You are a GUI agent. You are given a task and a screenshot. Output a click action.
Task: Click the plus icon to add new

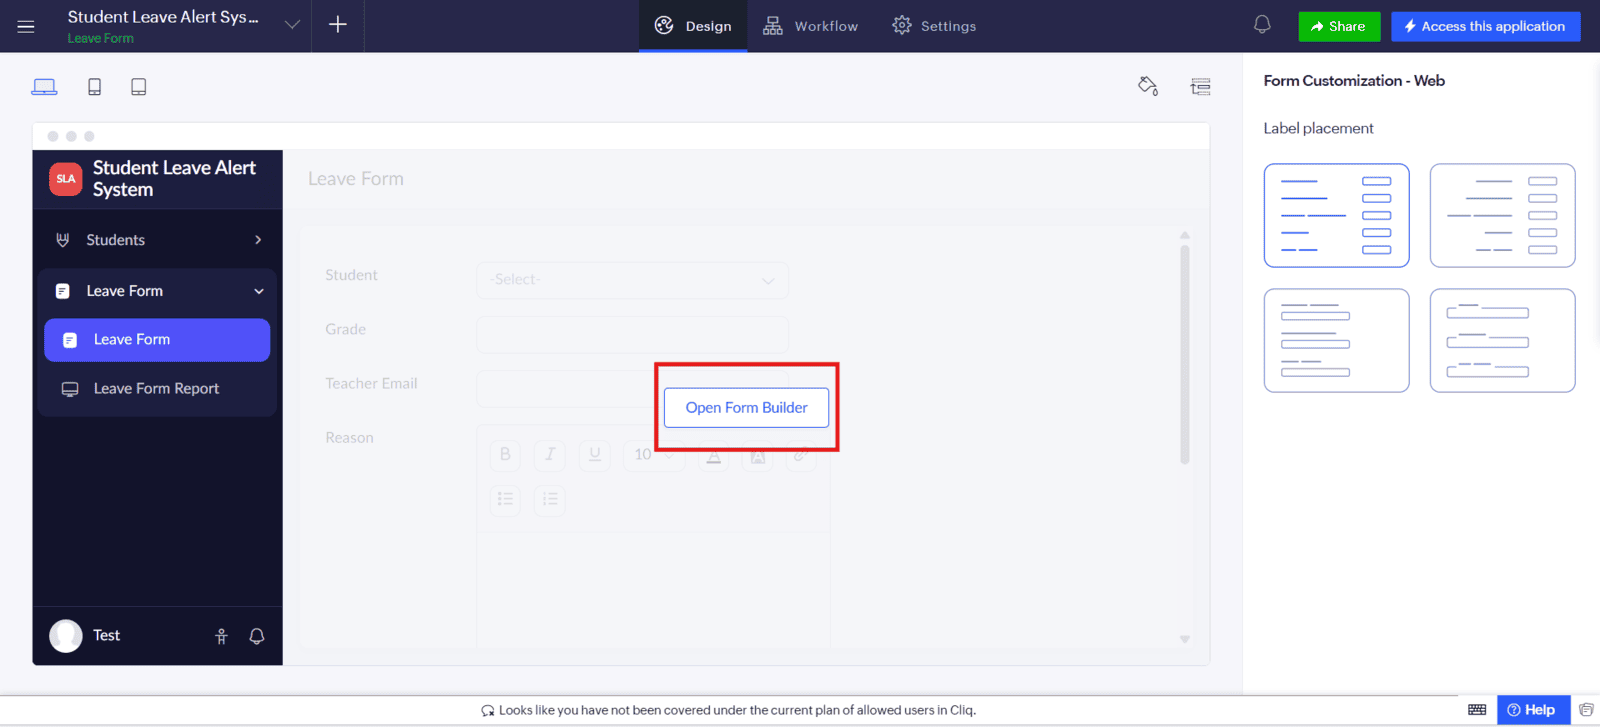[x=338, y=25]
